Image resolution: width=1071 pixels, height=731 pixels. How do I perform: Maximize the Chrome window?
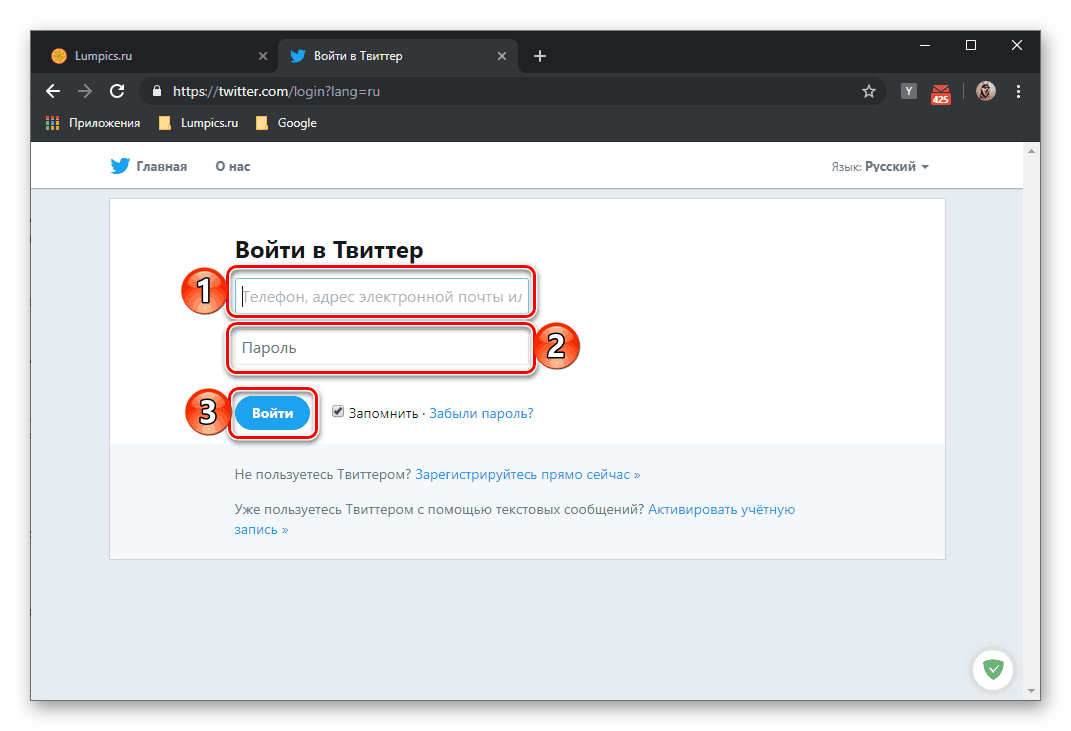coord(971,45)
